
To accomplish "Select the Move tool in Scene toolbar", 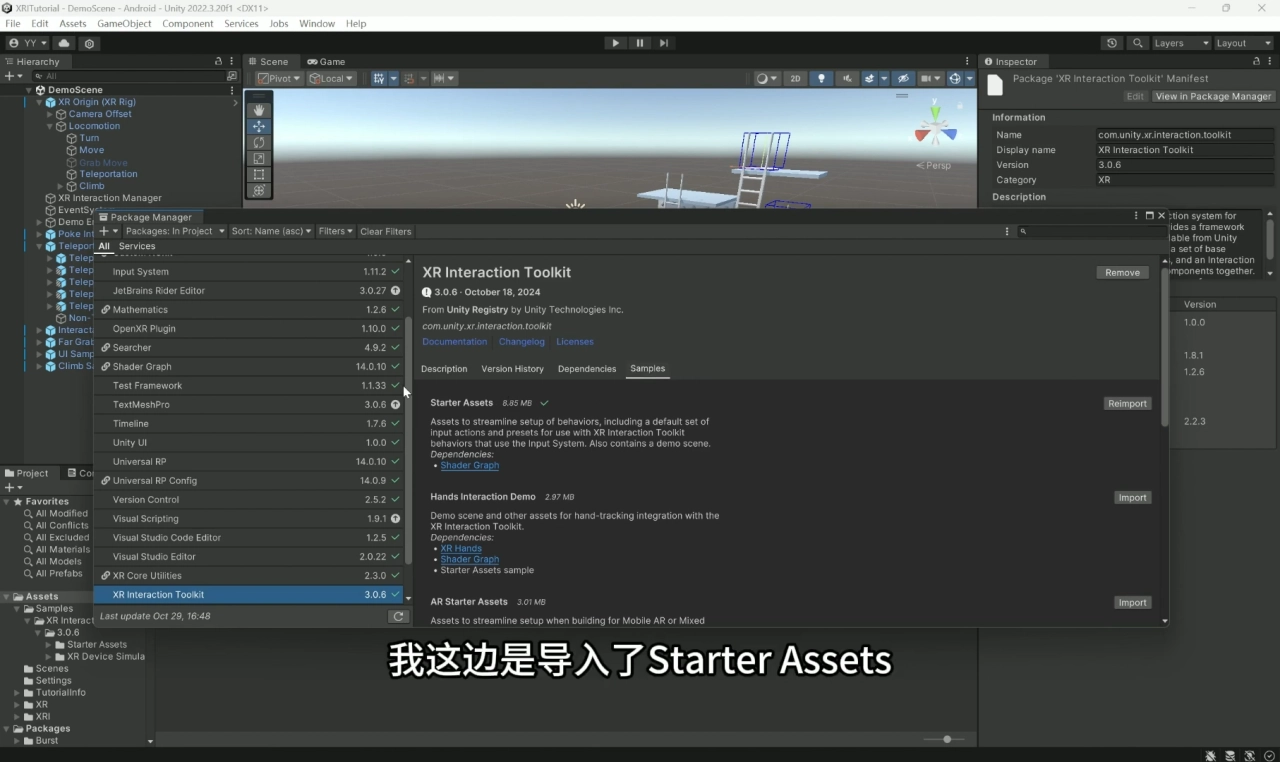I will click(x=259, y=126).
